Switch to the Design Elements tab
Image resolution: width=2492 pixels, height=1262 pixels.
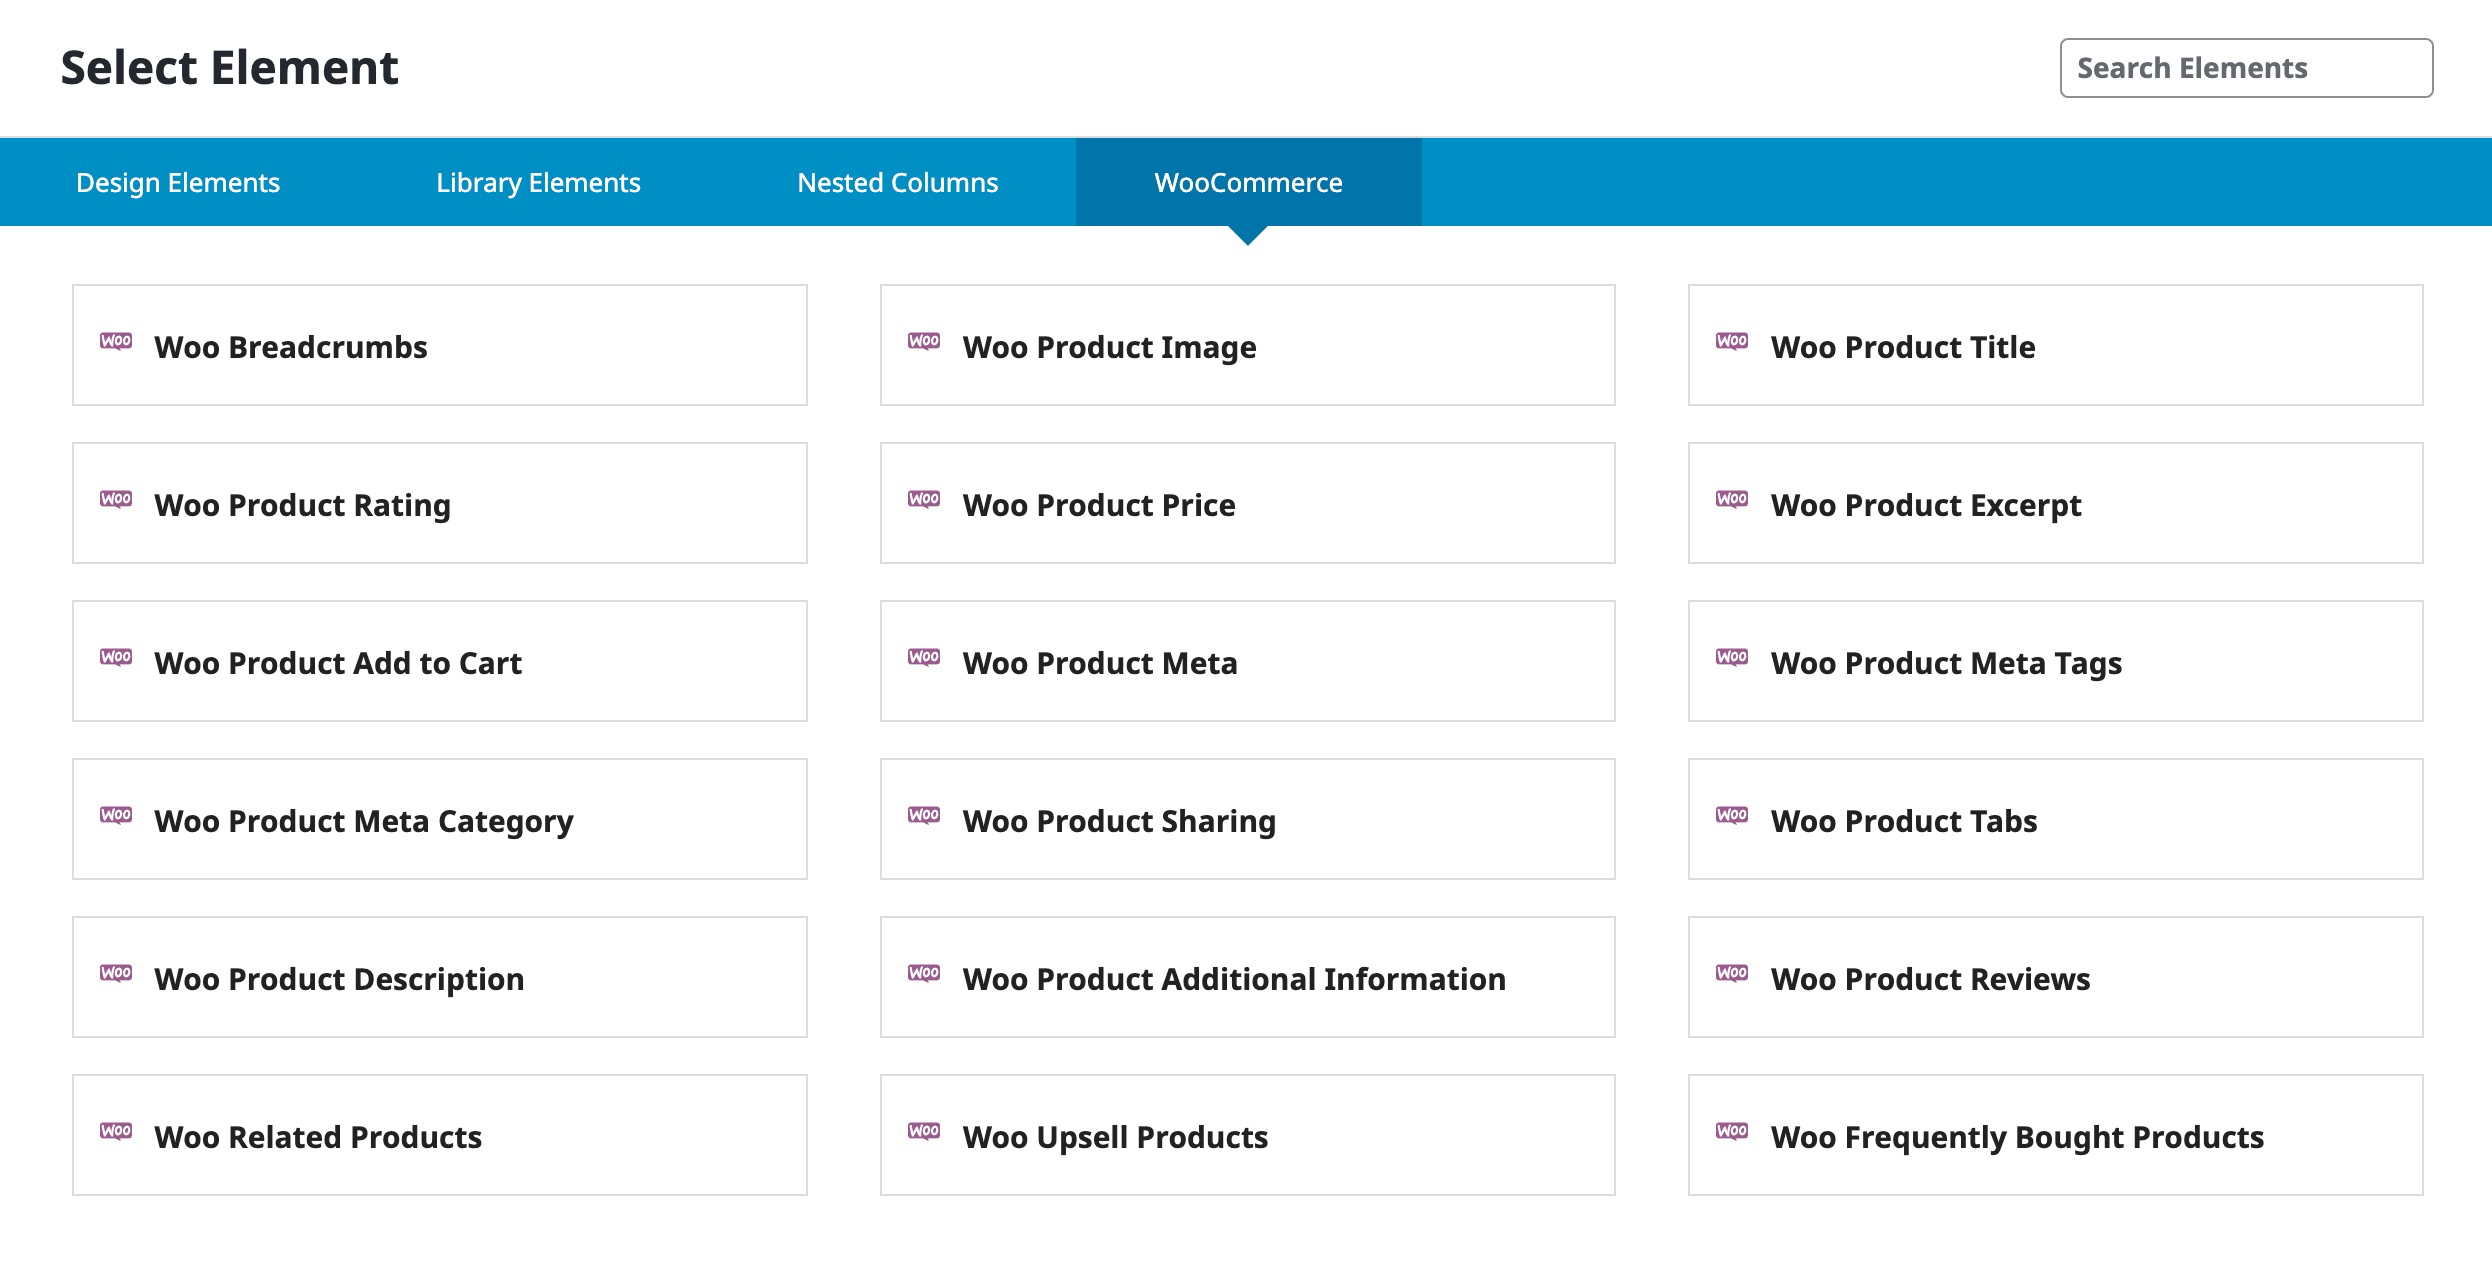click(178, 182)
